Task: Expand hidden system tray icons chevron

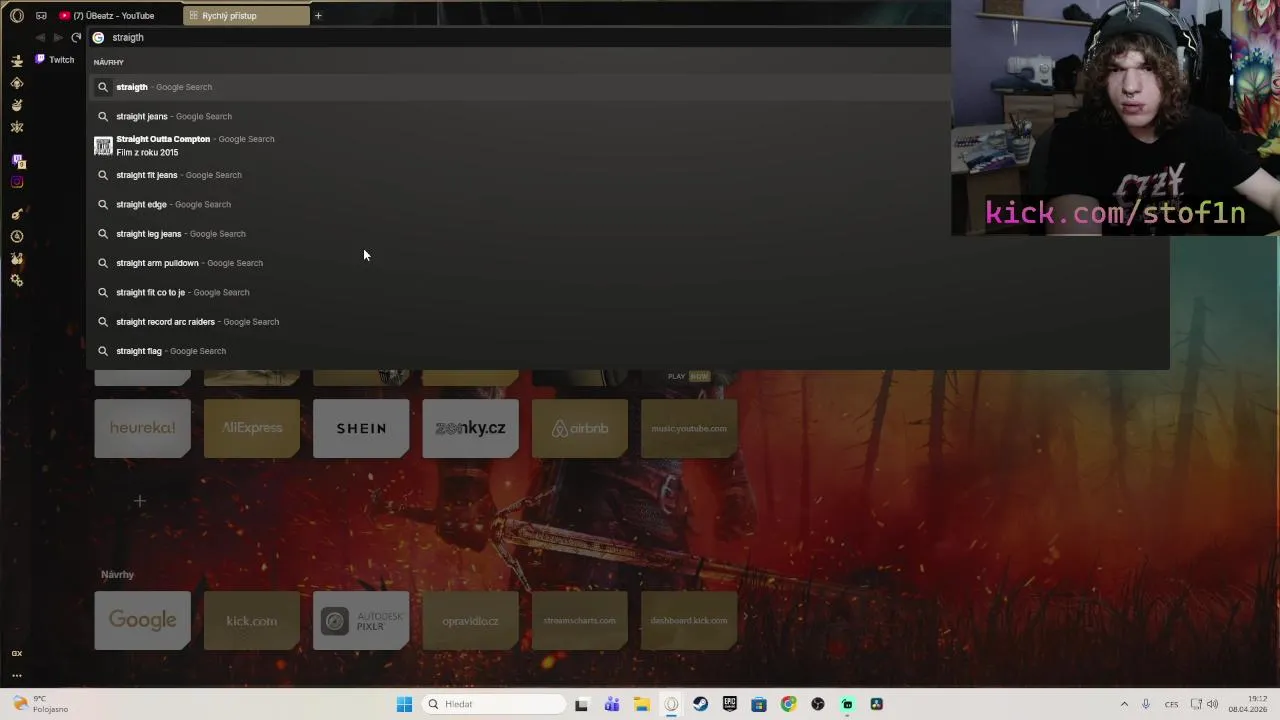Action: [x=1124, y=704]
